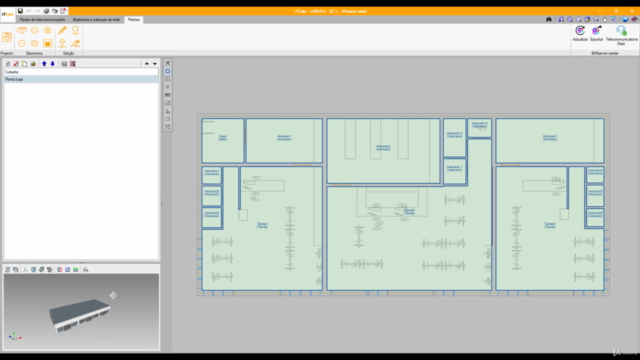The image size is (640, 360).
Task: Click the export document icon in title bar
Action: pyautogui.click(x=63, y=11)
